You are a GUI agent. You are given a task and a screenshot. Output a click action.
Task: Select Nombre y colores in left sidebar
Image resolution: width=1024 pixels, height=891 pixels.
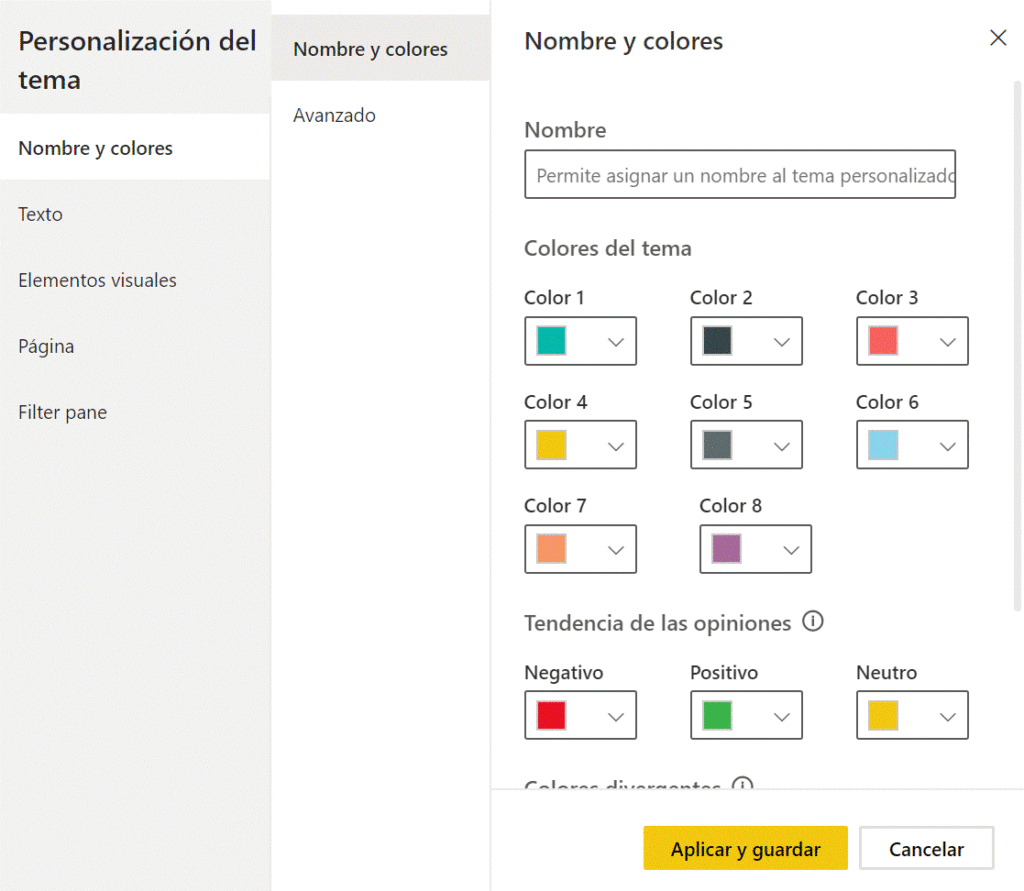[x=135, y=148]
